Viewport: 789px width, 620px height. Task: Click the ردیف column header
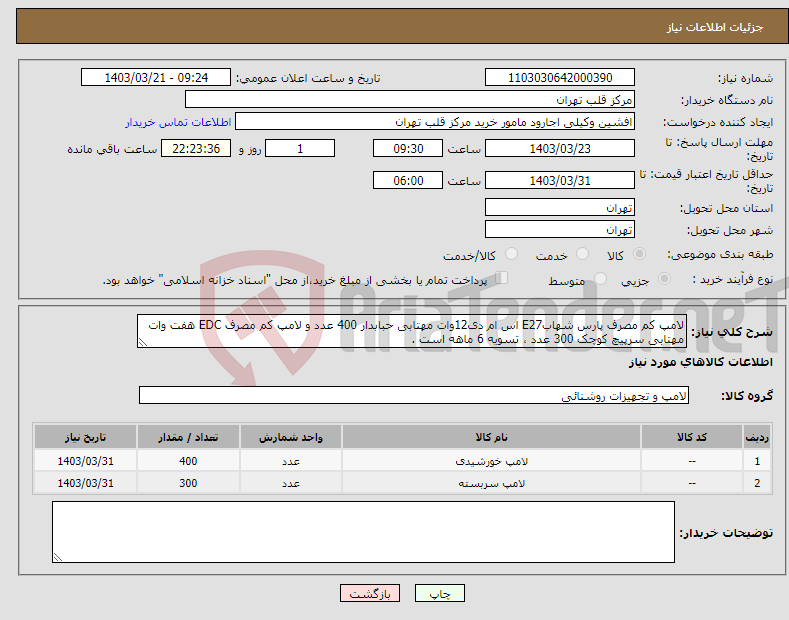click(x=757, y=437)
